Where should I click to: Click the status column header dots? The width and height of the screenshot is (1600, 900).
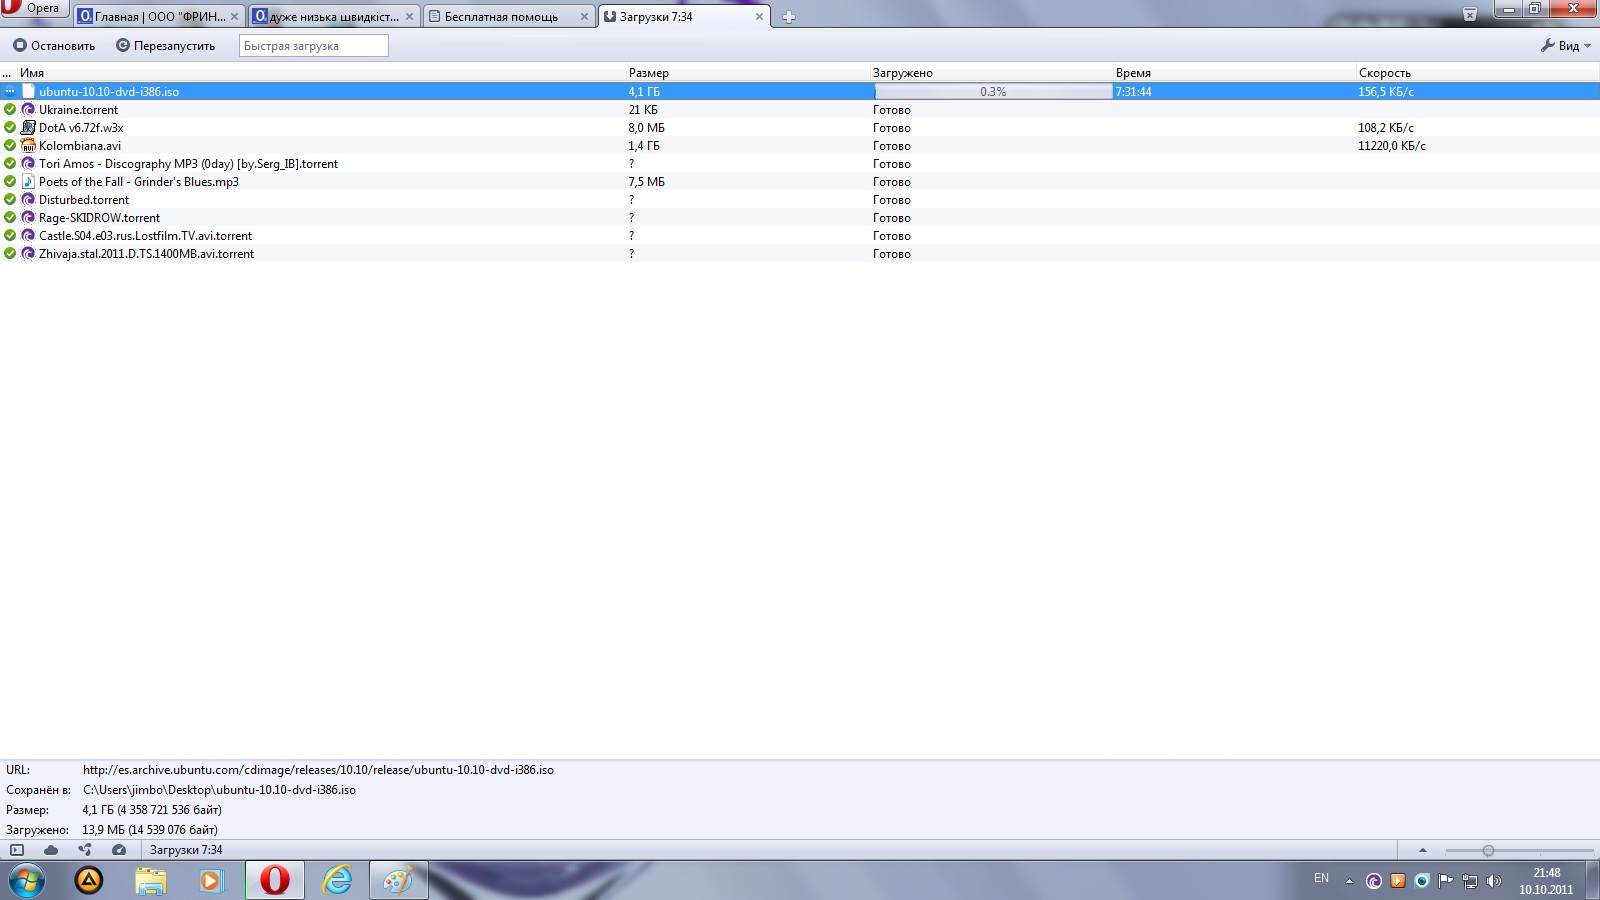[x=7, y=72]
